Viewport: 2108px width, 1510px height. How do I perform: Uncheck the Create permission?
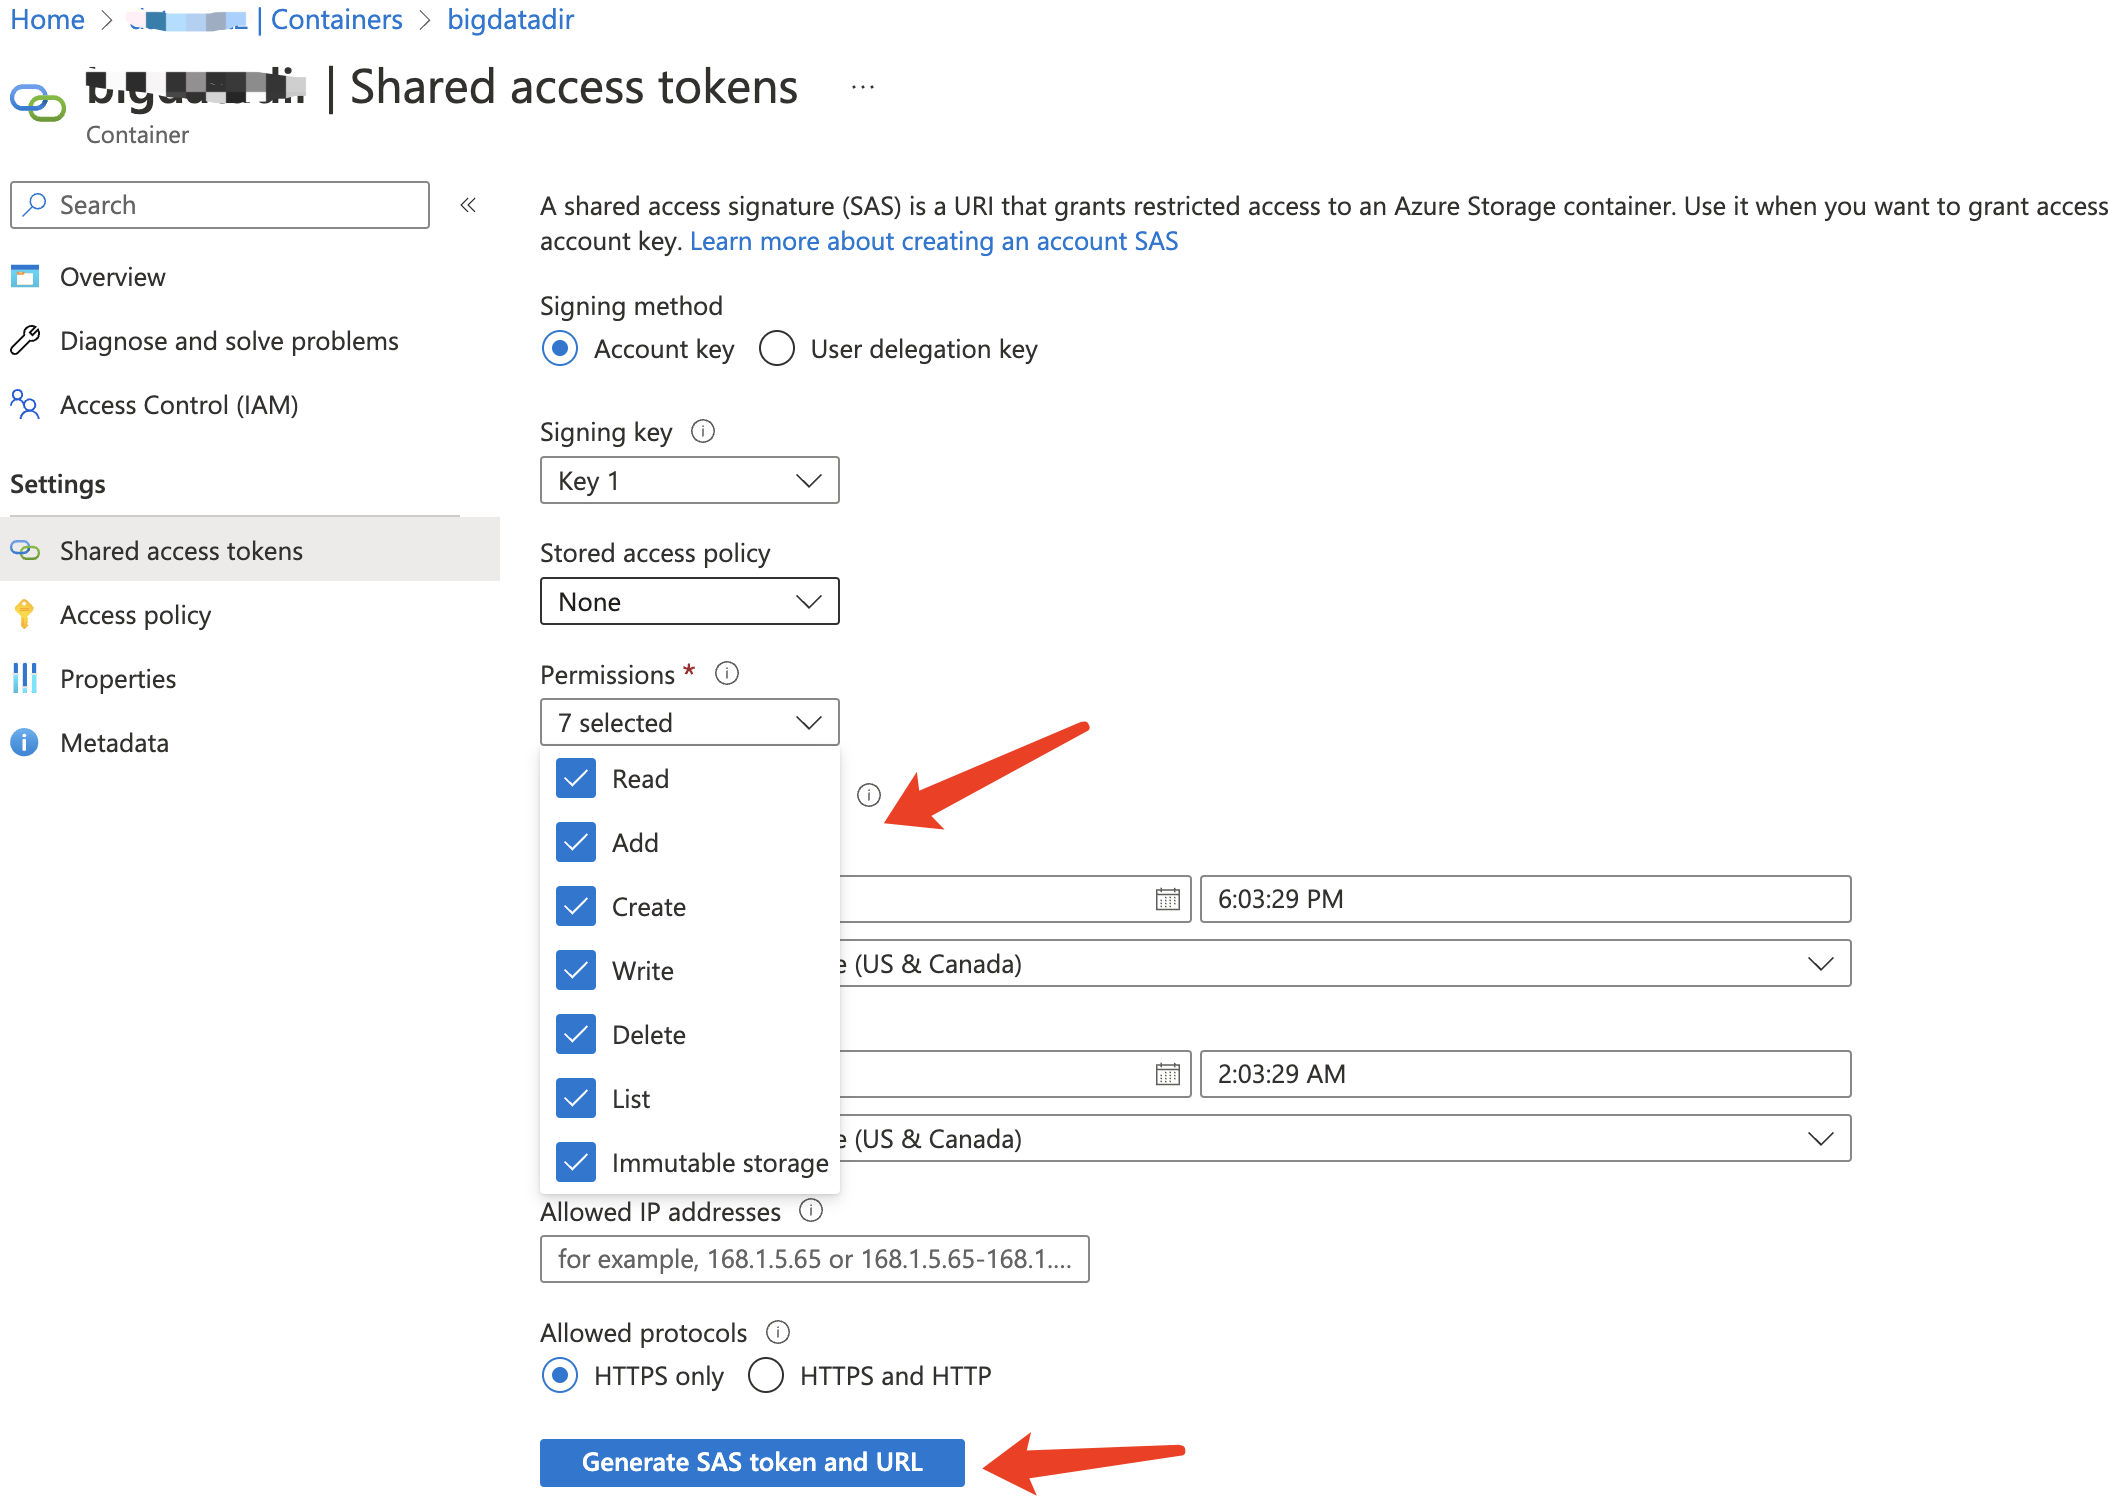[576, 906]
